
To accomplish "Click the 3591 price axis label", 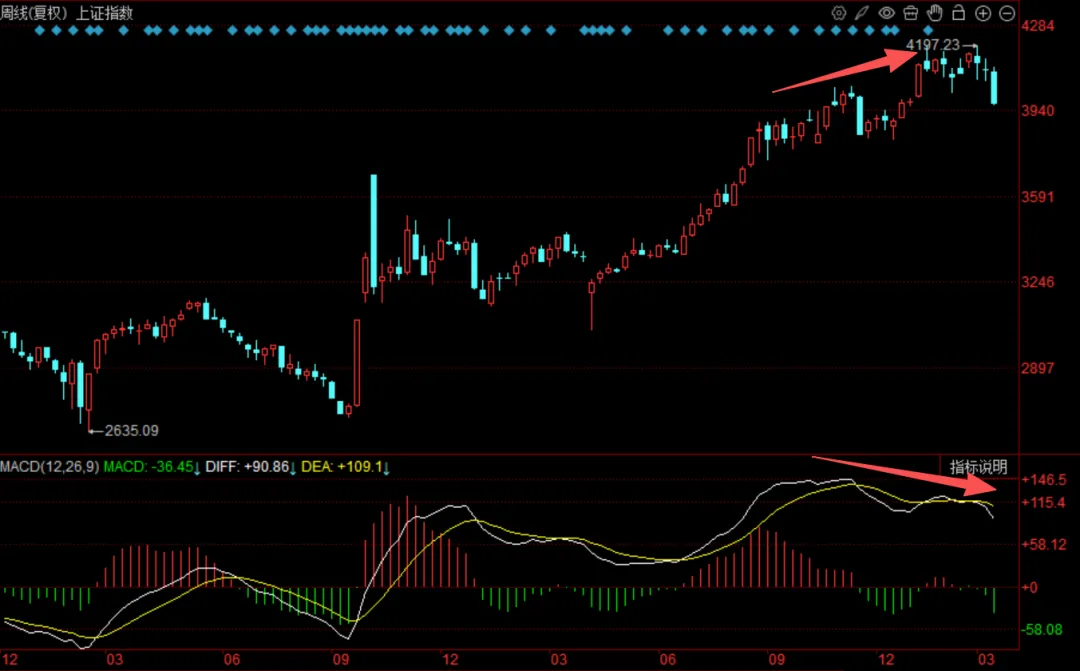I will coord(1038,197).
